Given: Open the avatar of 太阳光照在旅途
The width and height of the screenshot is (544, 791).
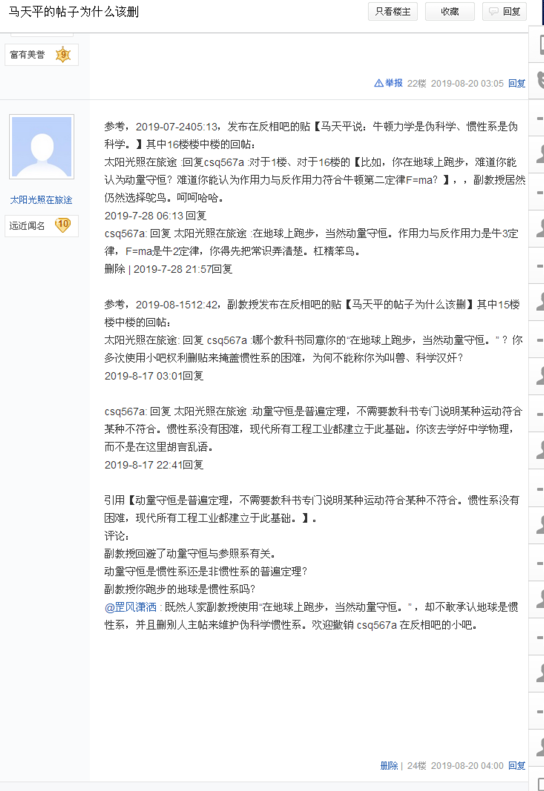Looking at the screenshot, I should (42, 147).
